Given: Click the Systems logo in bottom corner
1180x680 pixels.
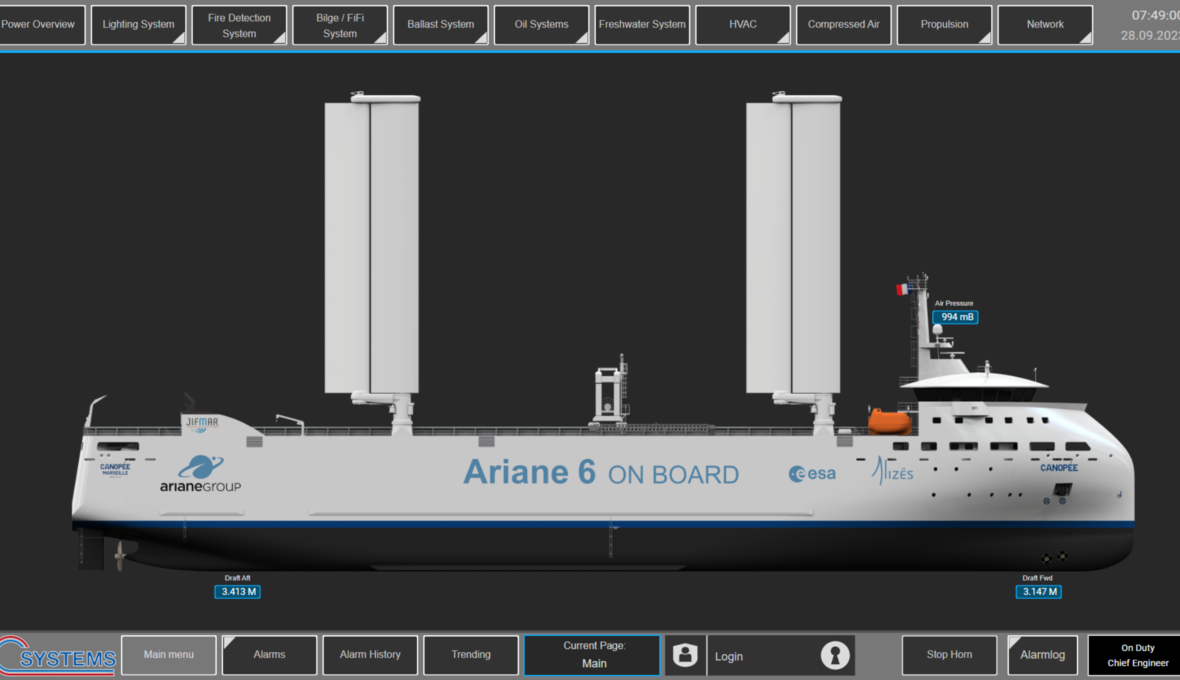Looking at the screenshot, I should click(x=60, y=656).
